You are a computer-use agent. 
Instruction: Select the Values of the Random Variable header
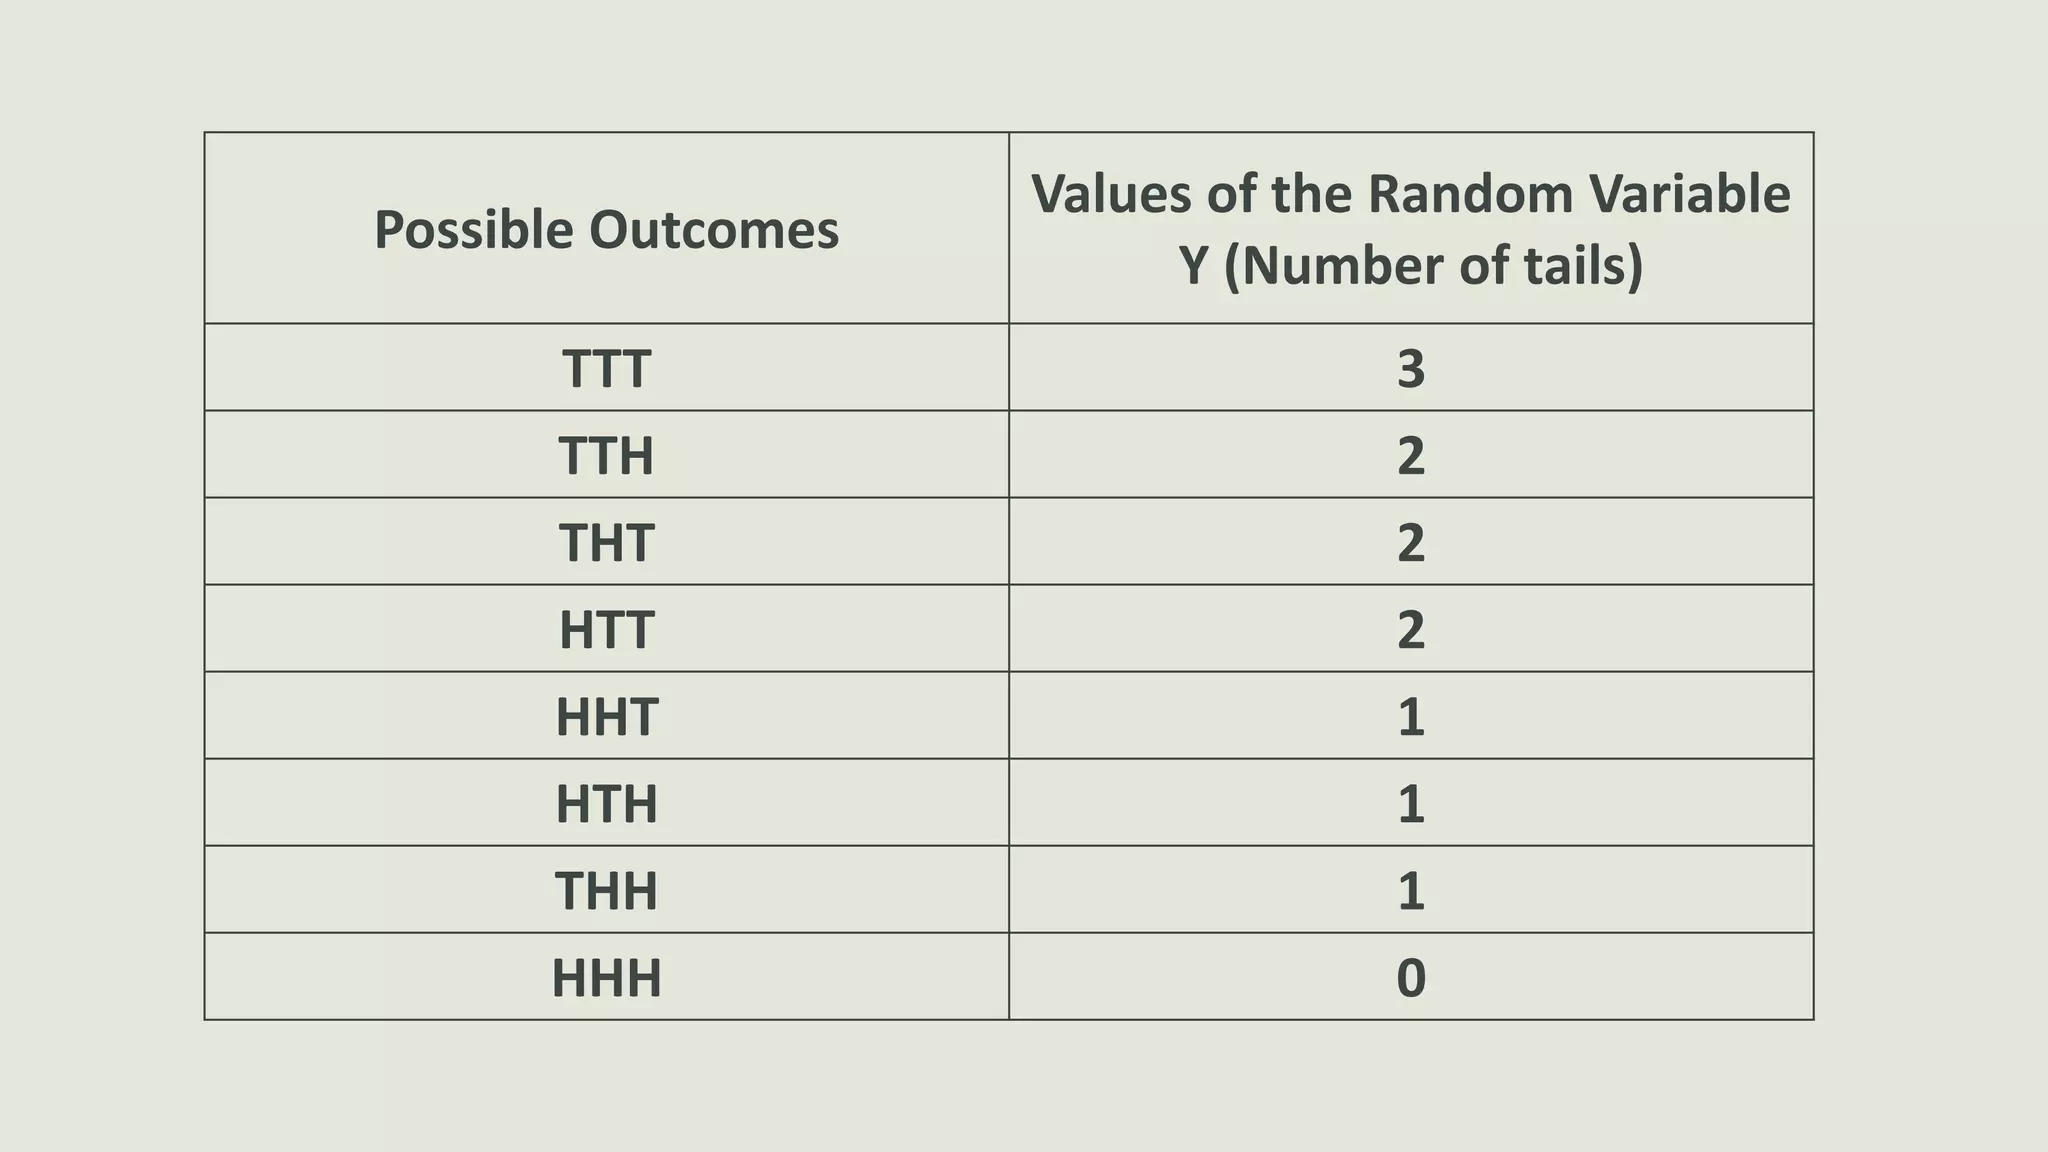coord(1411,228)
